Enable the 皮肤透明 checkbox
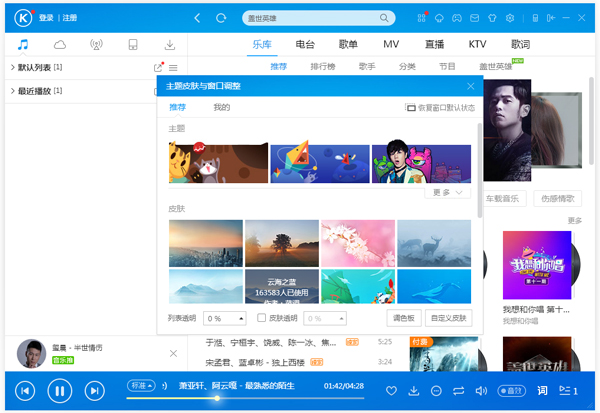The height and width of the screenshot is (413, 600). (x=262, y=318)
